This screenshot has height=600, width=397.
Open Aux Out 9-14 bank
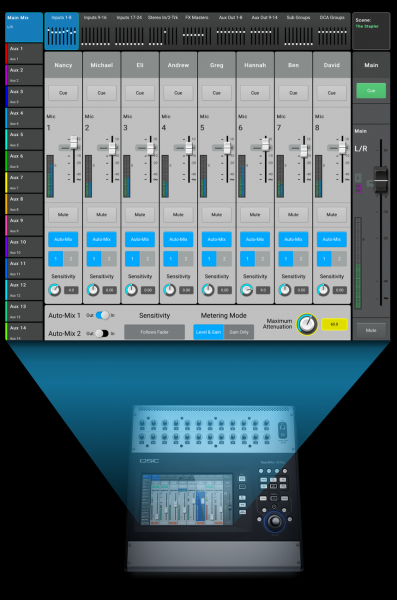(264, 31)
